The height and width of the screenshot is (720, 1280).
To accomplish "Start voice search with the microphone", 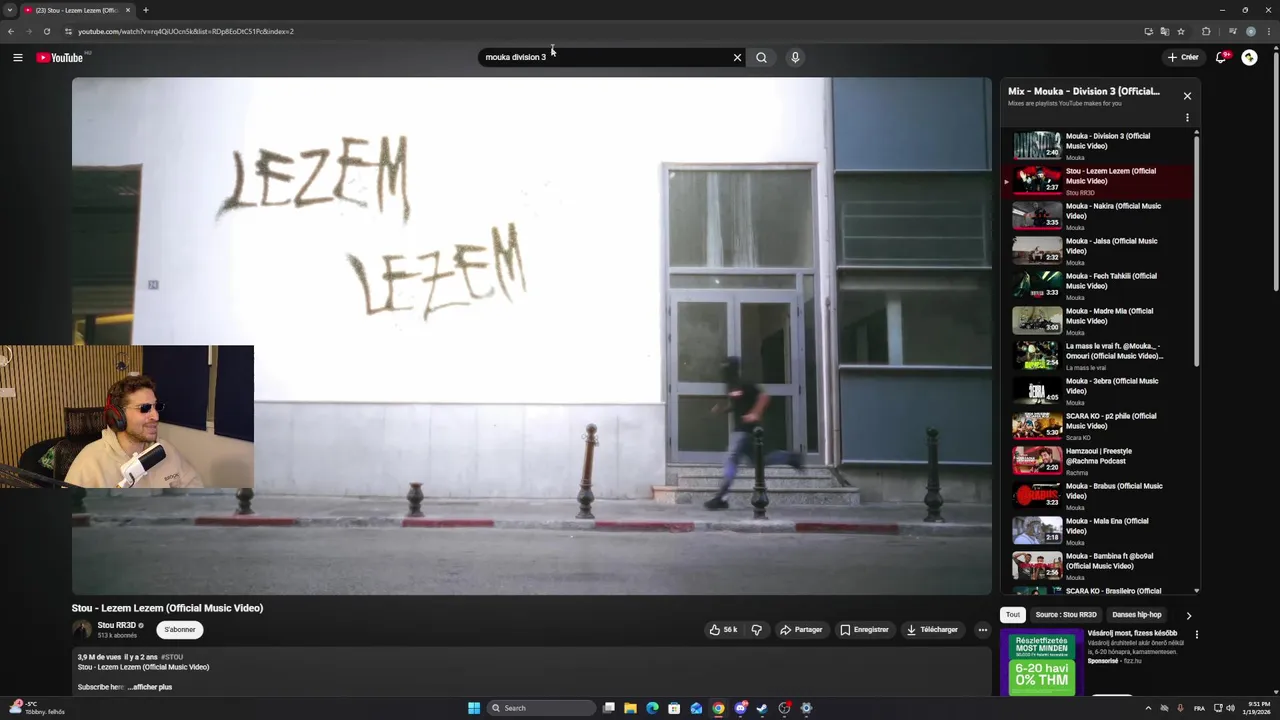I will [x=795, y=57].
